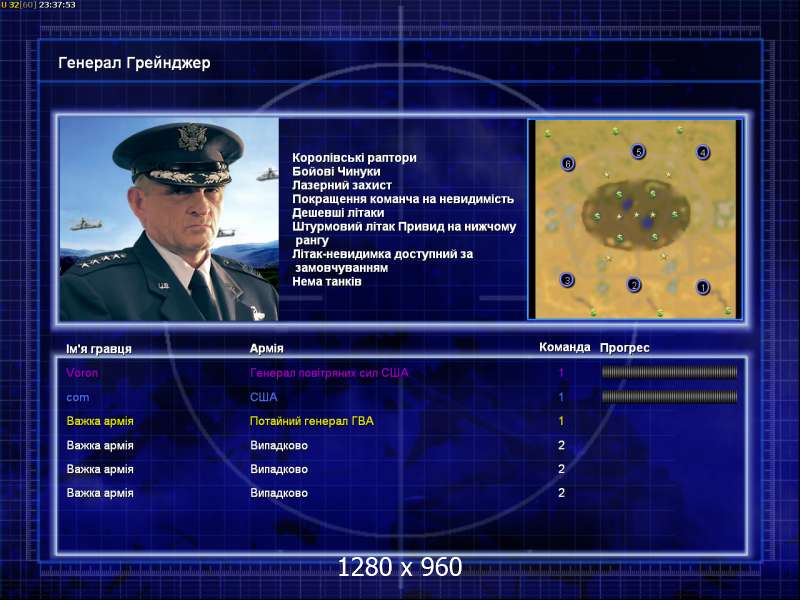Click the 'Прогрес' column header
Screen dimensions: 800x600
coord(624,348)
